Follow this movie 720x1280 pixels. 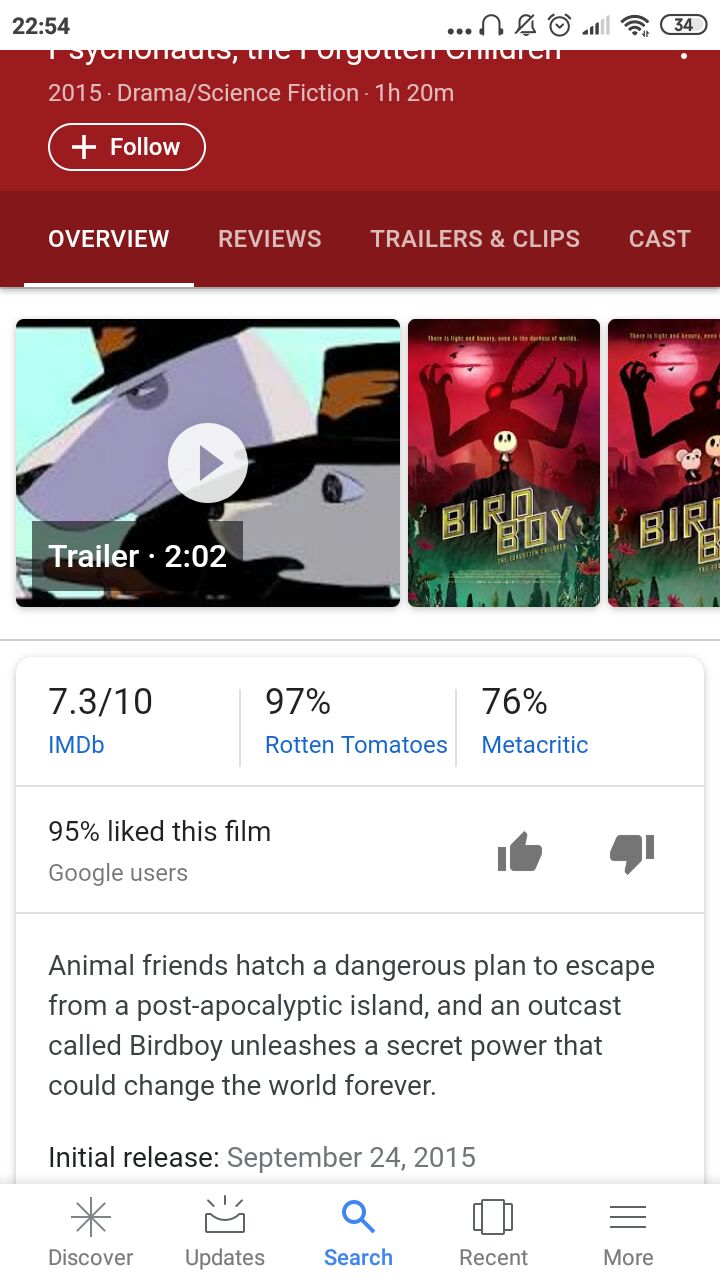(x=127, y=147)
